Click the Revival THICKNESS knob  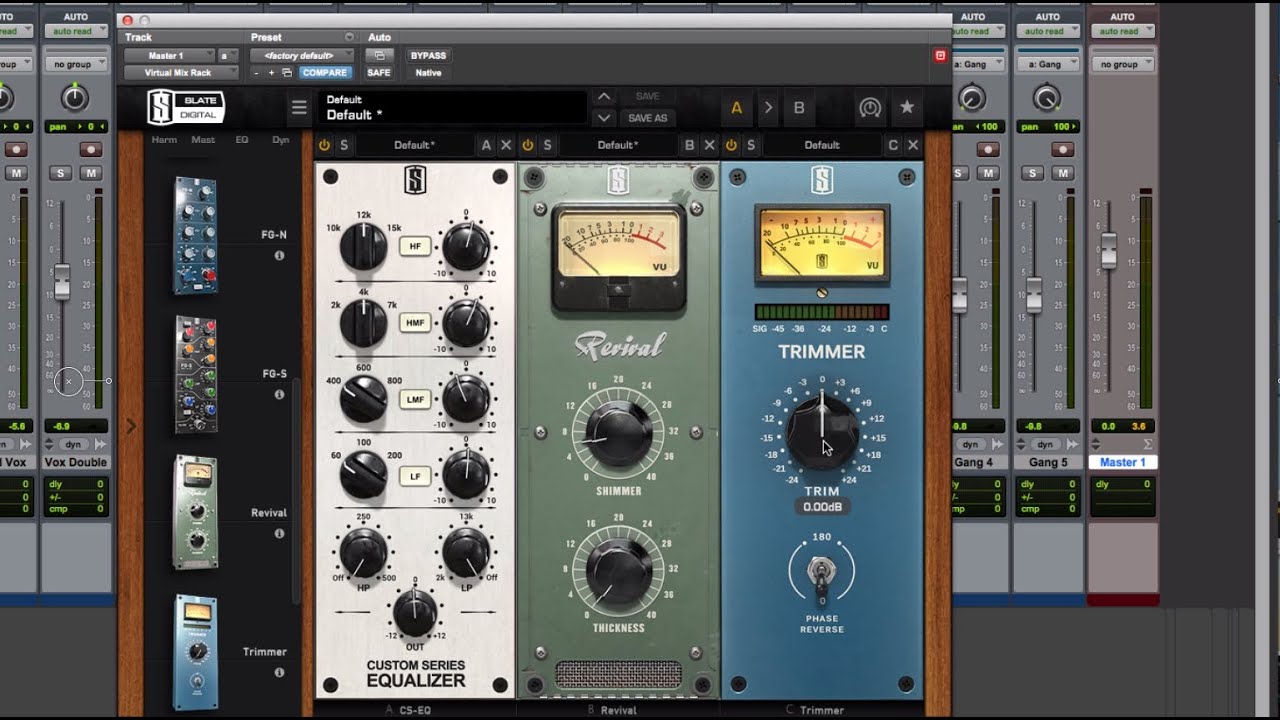tap(619, 571)
